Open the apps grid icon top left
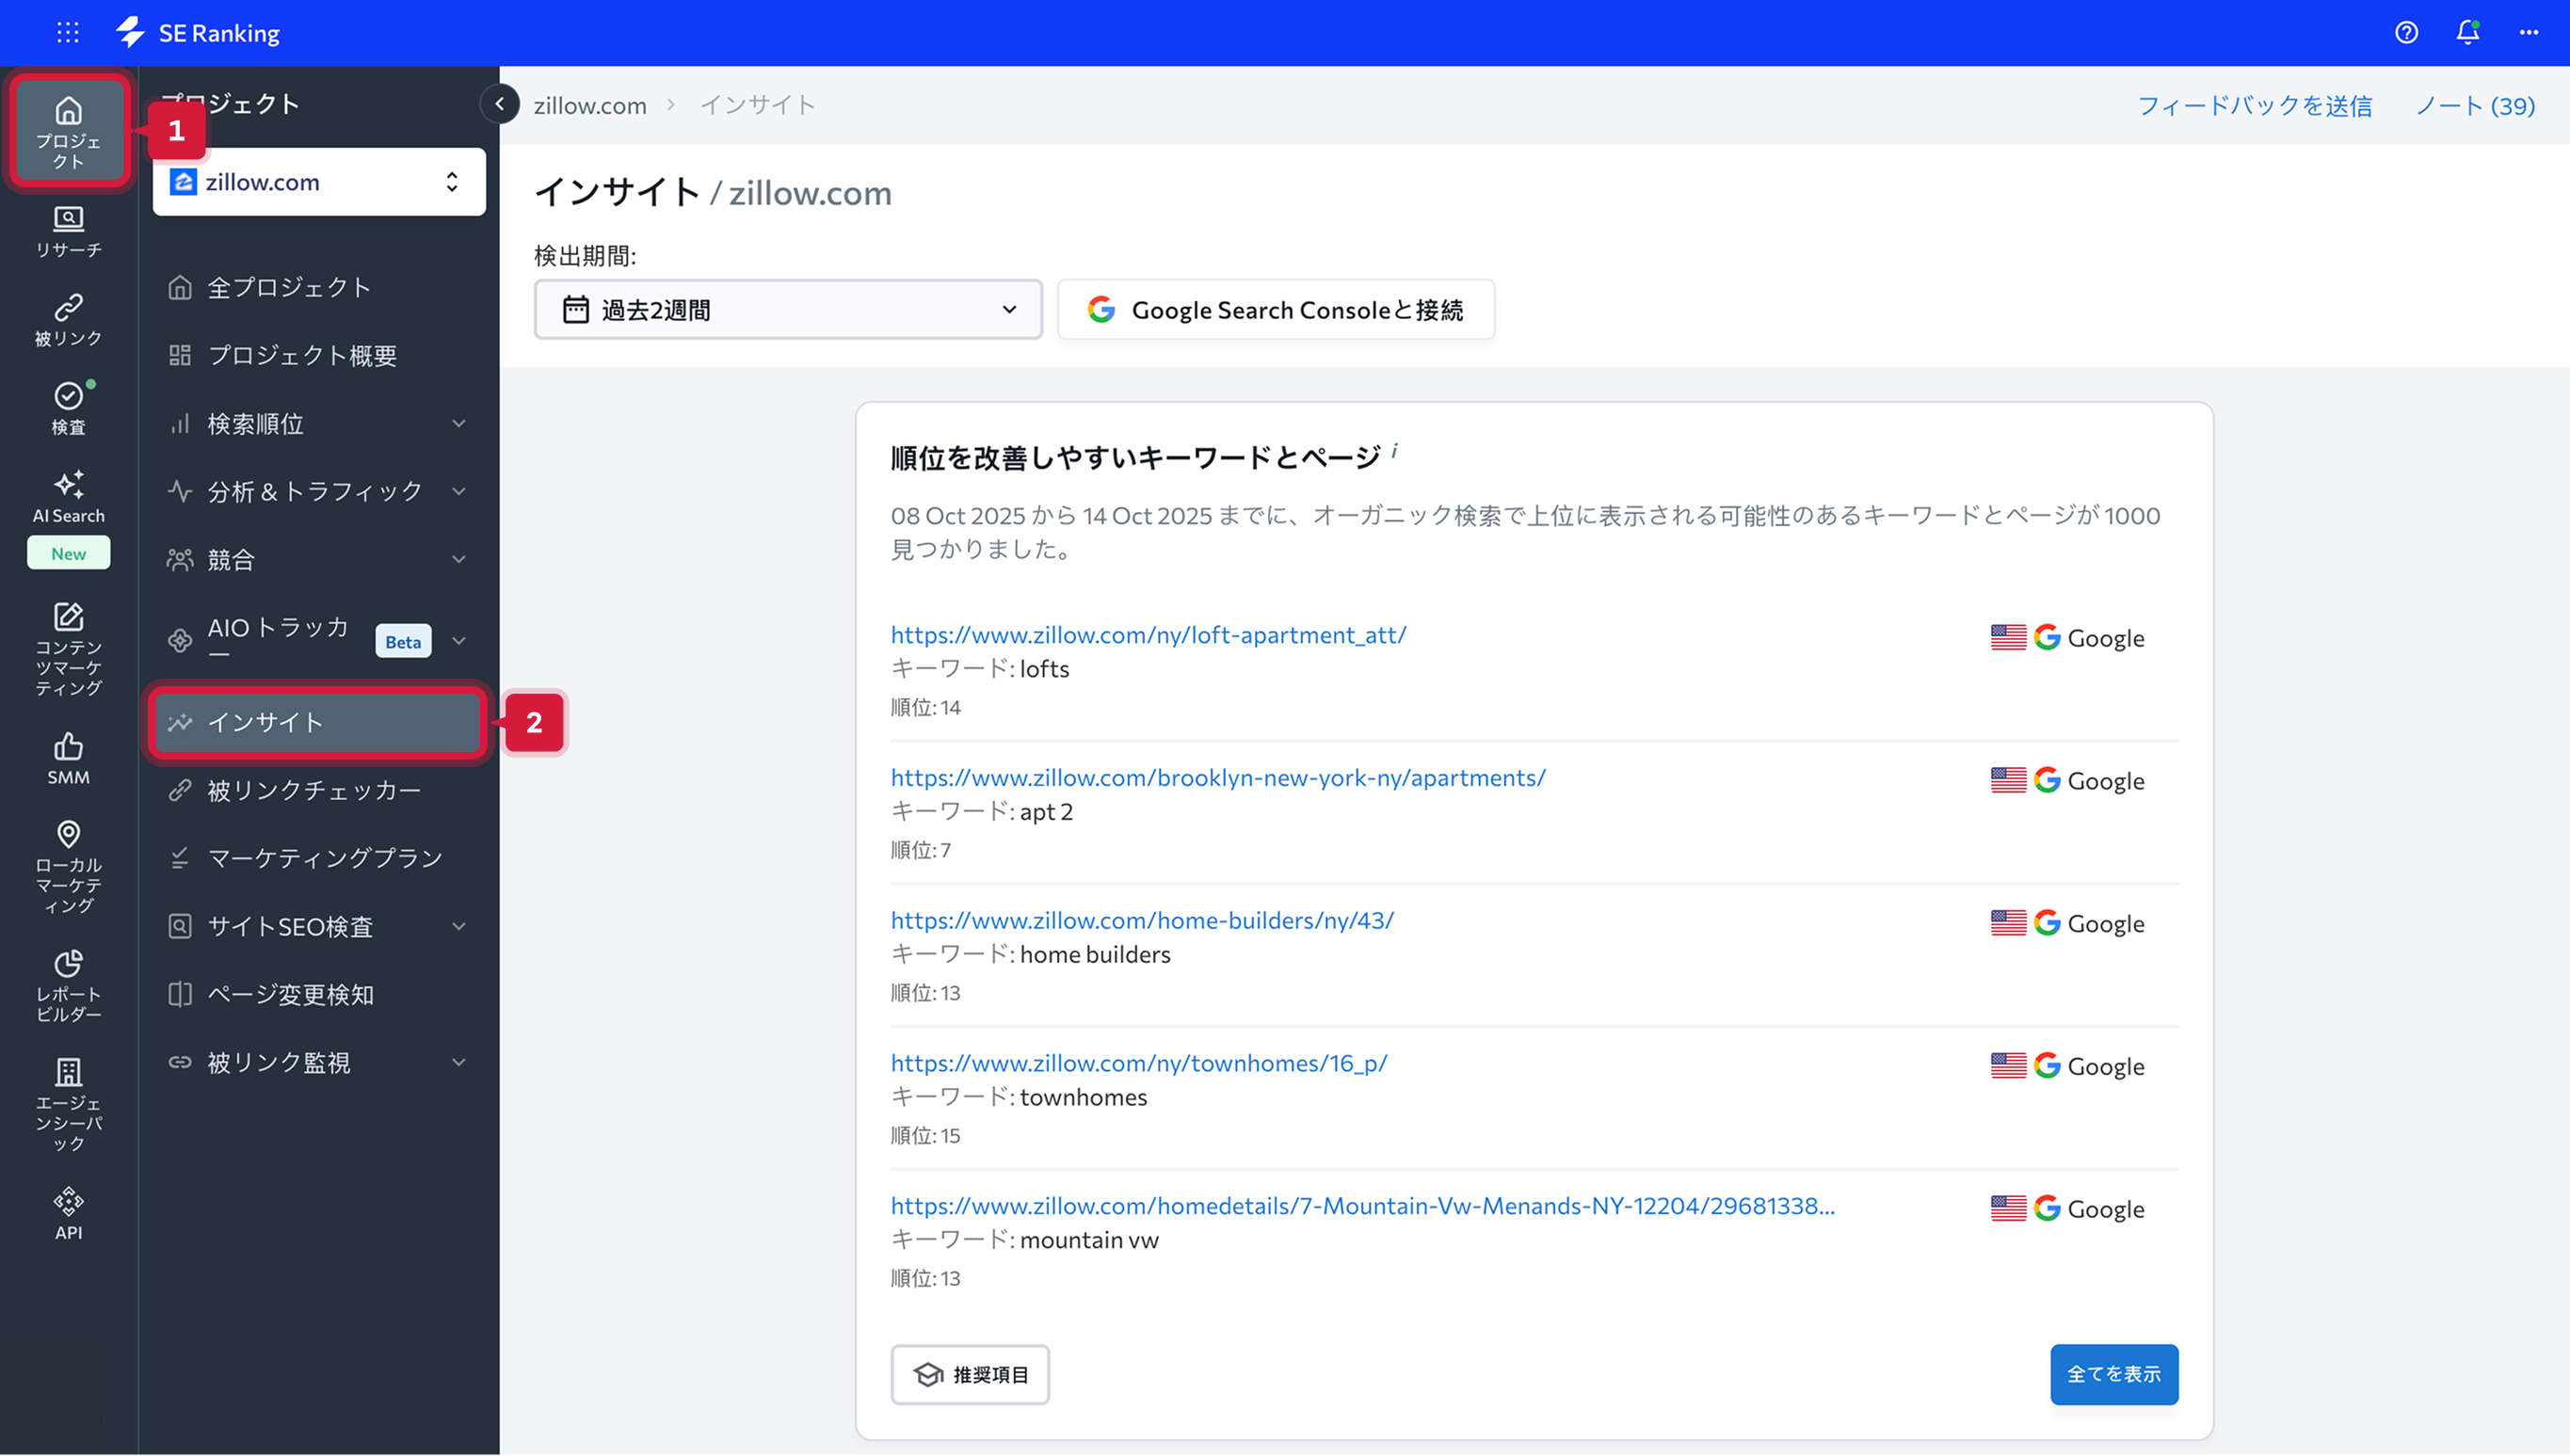The width and height of the screenshot is (2570, 1456). (x=68, y=32)
